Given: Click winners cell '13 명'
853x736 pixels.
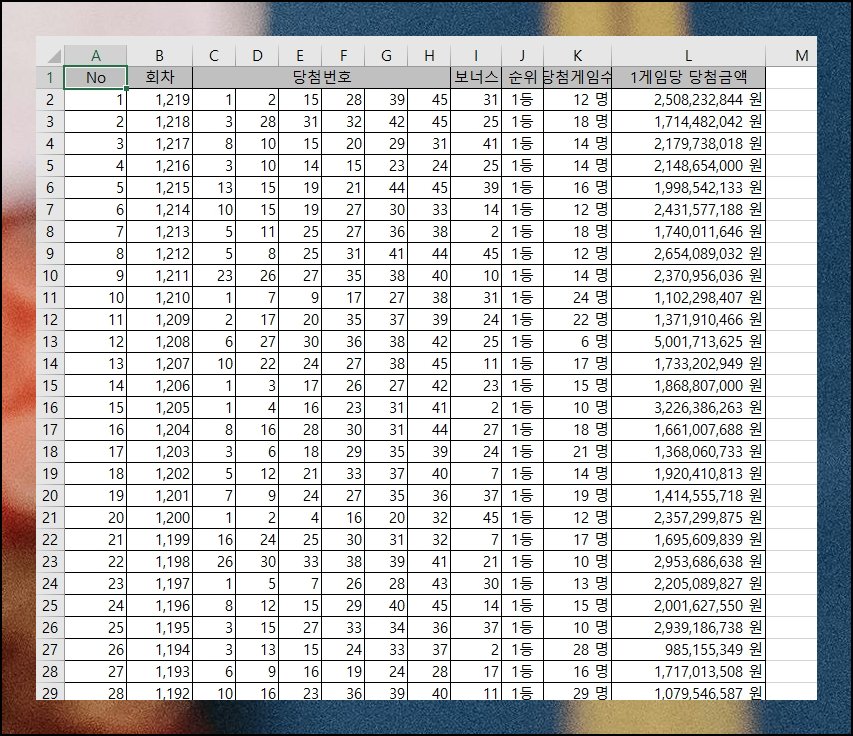Looking at the screenshot, I should tap(578, 584).
